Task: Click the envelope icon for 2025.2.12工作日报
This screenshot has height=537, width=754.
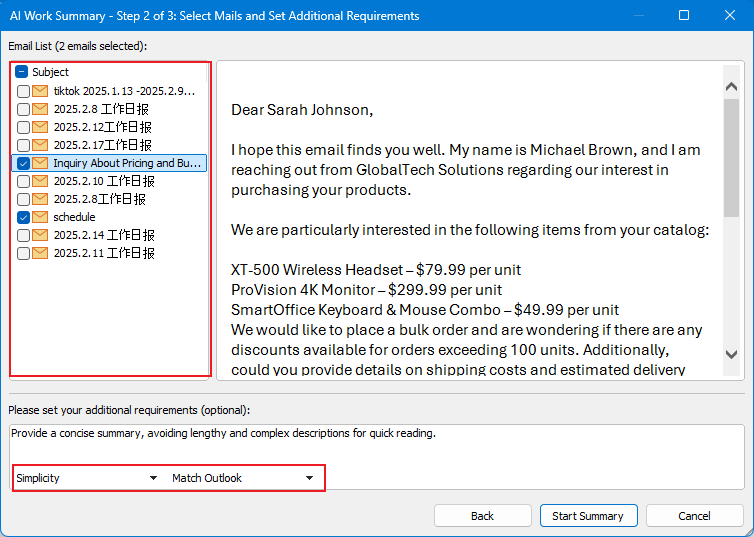Action: pyautogui.click(x=40, y=127)
